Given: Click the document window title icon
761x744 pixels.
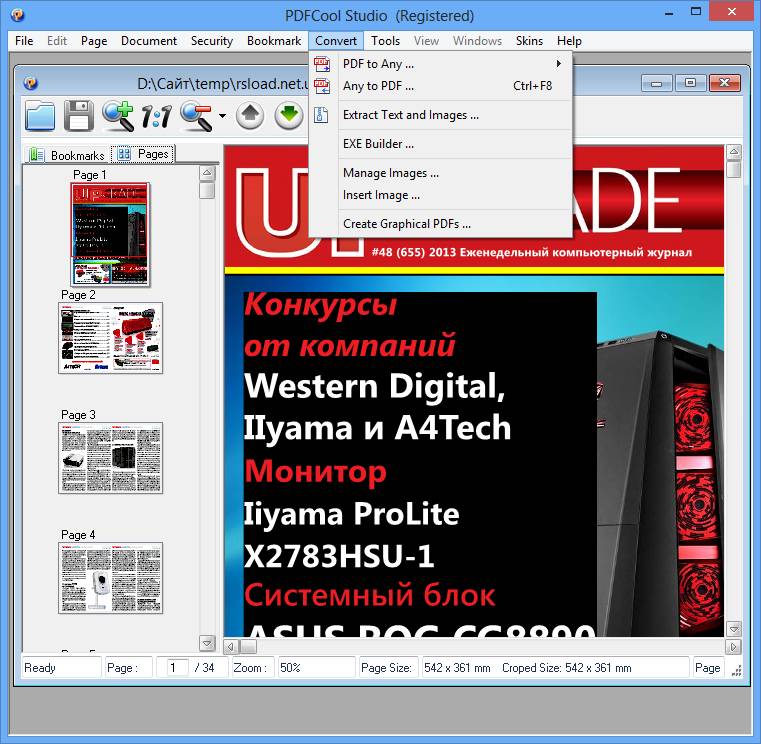Looking at the screenshot, I should pos(31,83).
